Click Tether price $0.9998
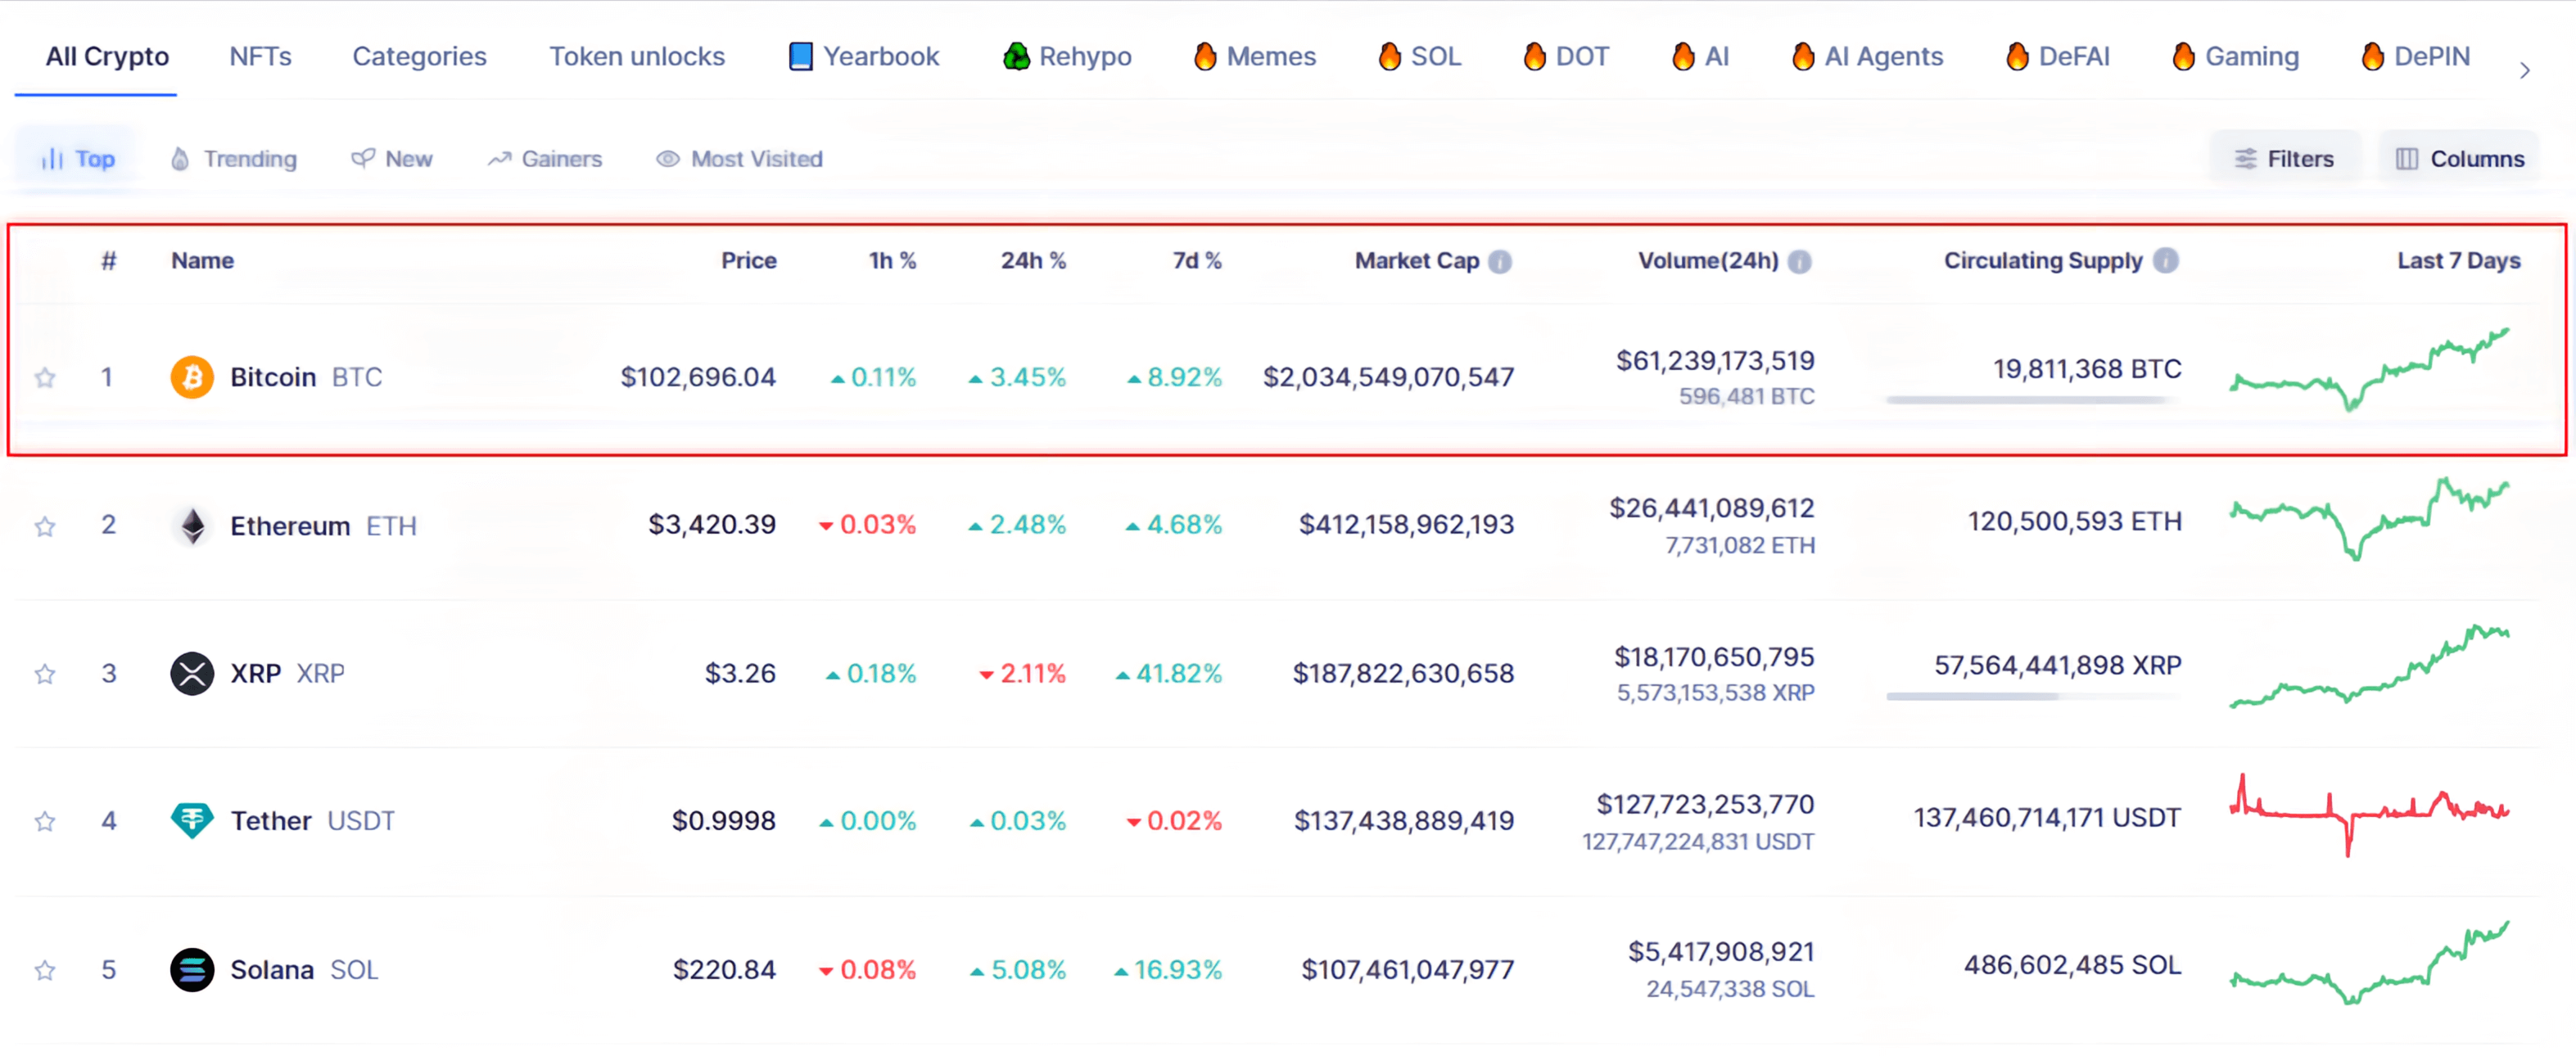This screenshot has width=2576, height=1056. (724, 821)
